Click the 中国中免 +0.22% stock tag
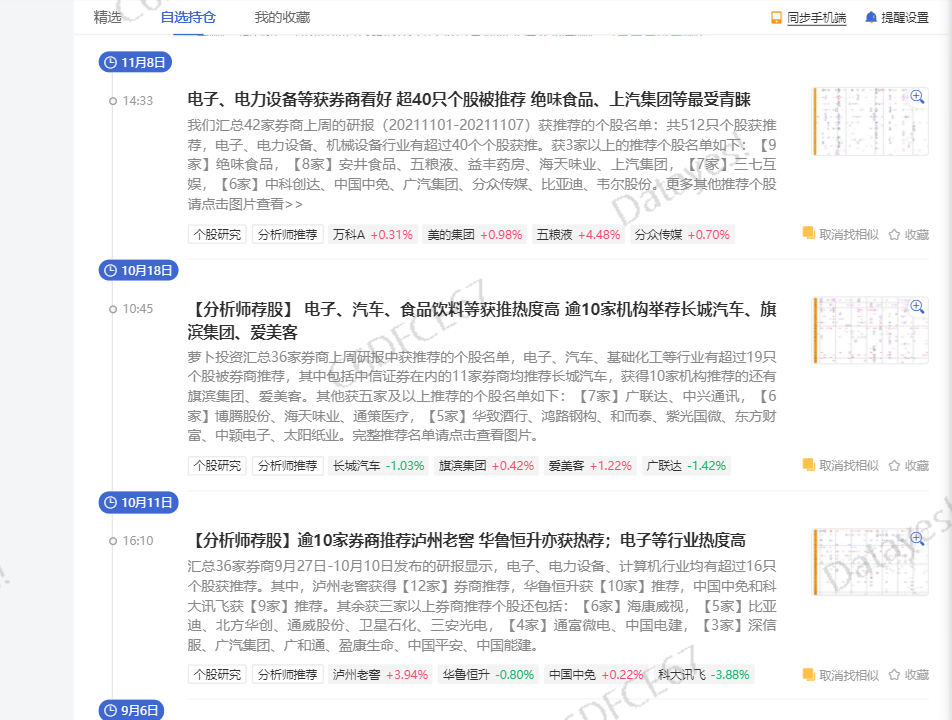The width and height of the screenshot is (952, 720). pyautogui.click(x=596, y=675)
